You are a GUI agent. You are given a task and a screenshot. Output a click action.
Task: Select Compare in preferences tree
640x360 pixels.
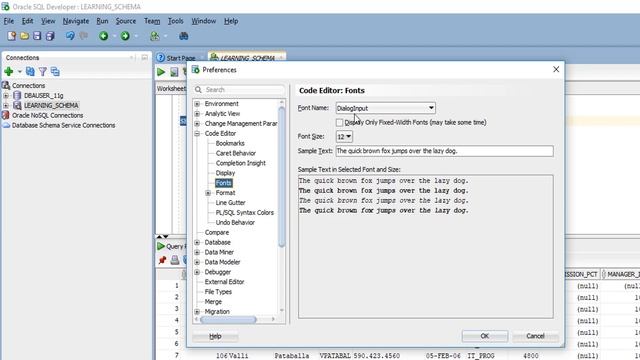(x=217, y=232)
